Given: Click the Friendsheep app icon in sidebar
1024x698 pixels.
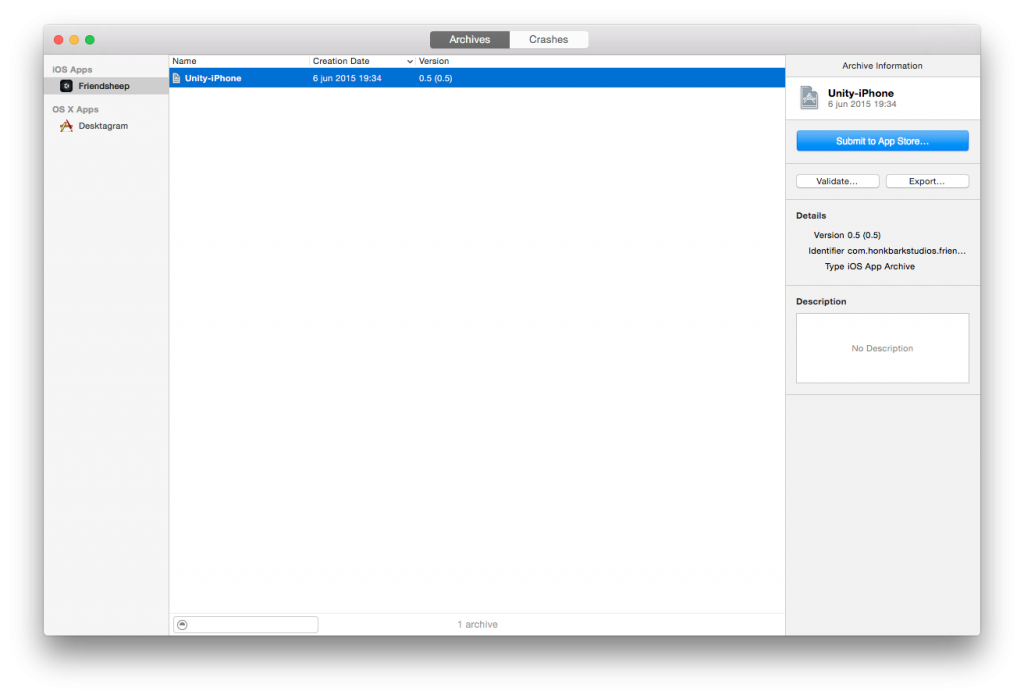Looking at the screenshot, I should coord(66,86).
